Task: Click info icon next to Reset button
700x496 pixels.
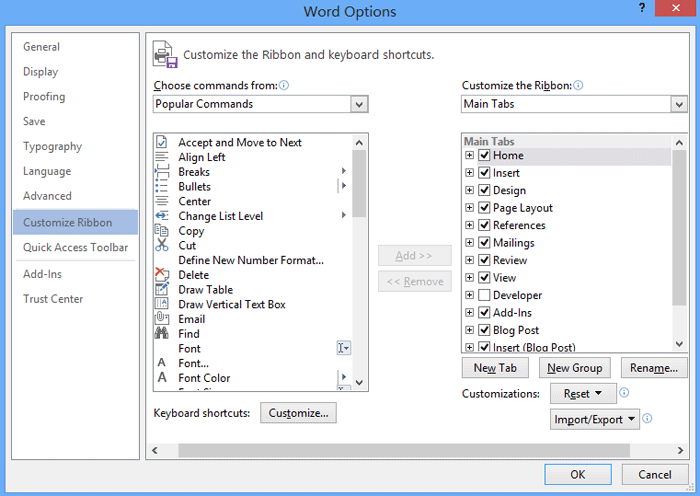Action: (625, 392)
